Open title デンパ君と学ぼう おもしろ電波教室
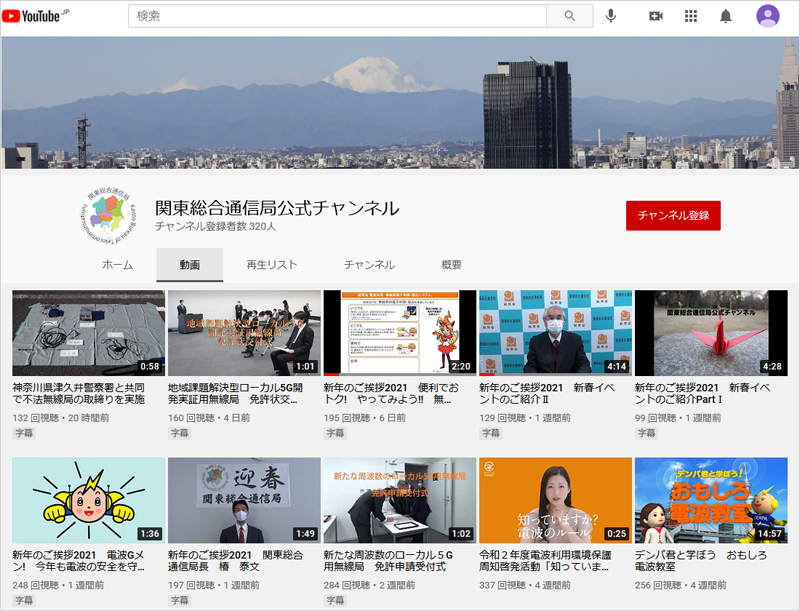The image size is (800, 611). (701, 561)
